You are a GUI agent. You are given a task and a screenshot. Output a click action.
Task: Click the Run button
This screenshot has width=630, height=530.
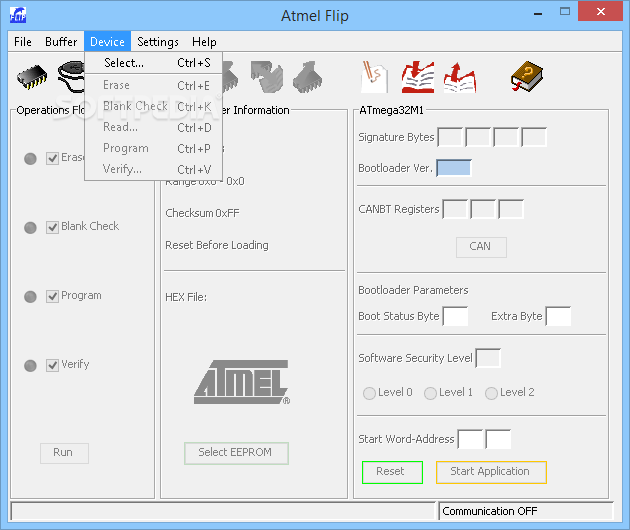tap(64, 453)
